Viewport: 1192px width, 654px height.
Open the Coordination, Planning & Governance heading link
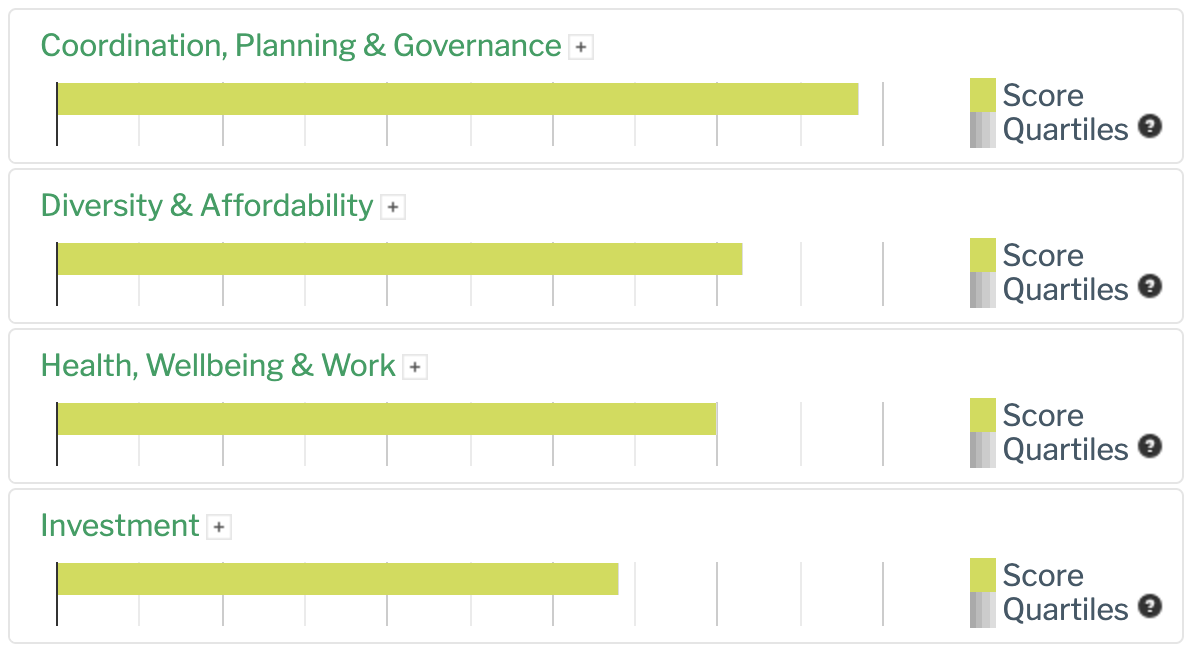[300, 46]
